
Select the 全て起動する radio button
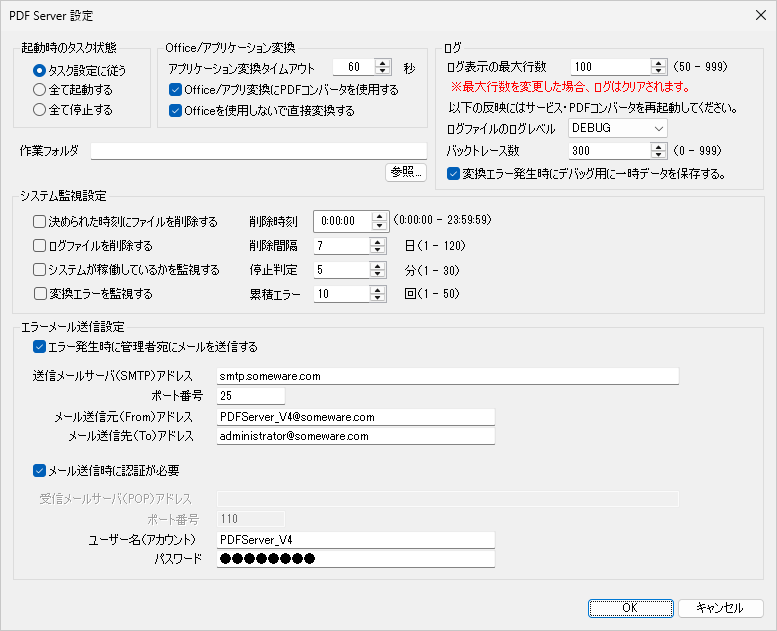pyautogui.click(x=39, y=90)
